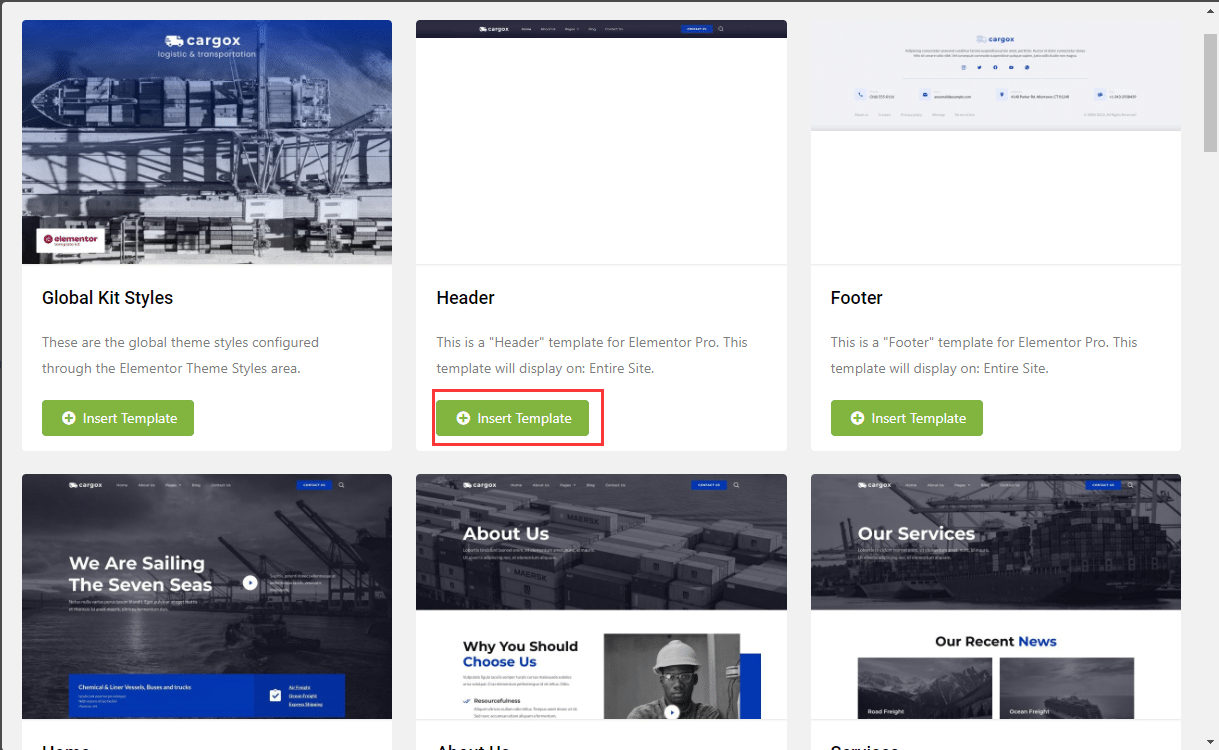
Task: Click the Elementor logo badge on Global Kit Styles preview
Action: 70,240
